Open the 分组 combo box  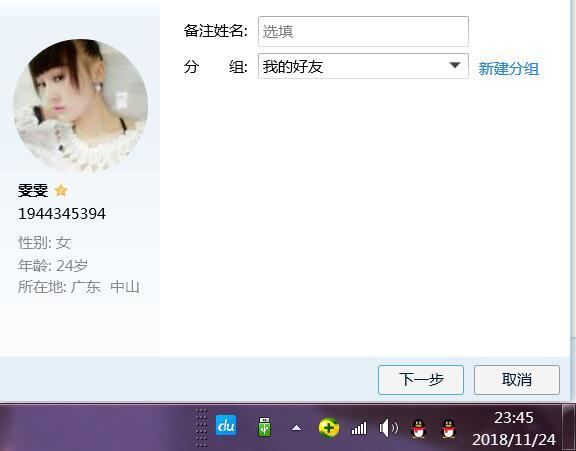click(x=363, y=66)
